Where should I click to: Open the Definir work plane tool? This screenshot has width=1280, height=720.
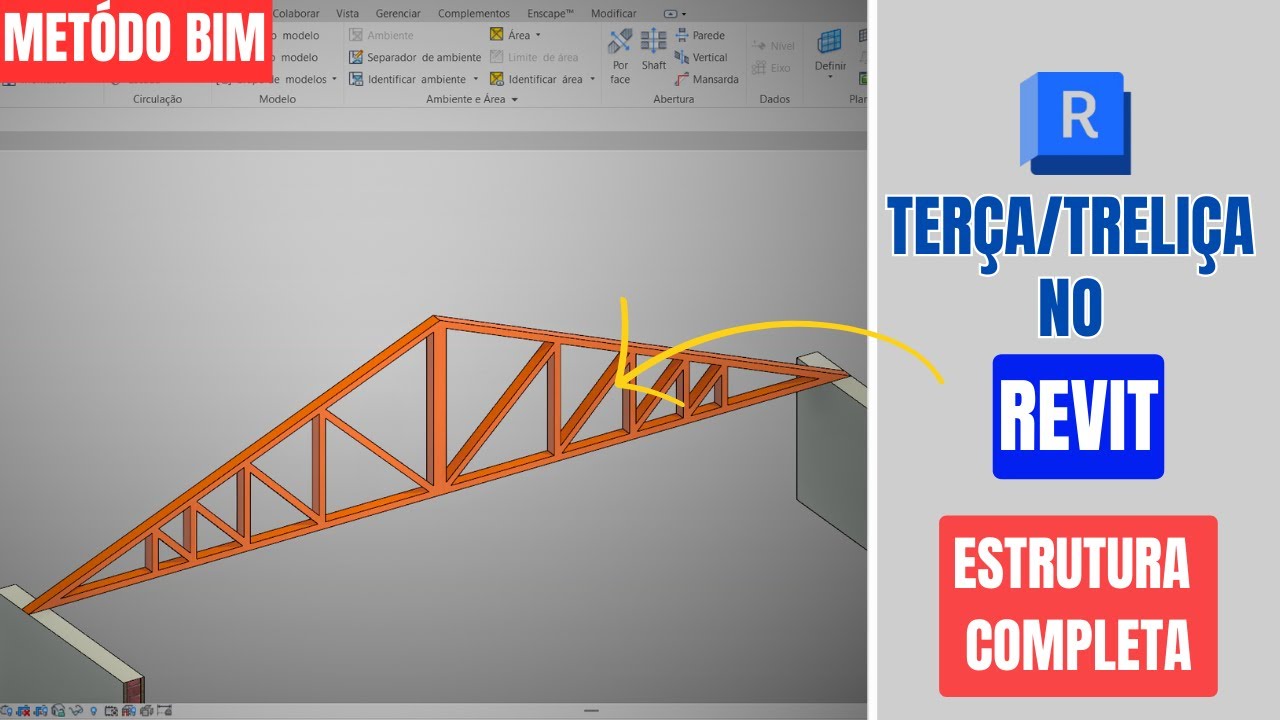[830, 55]
